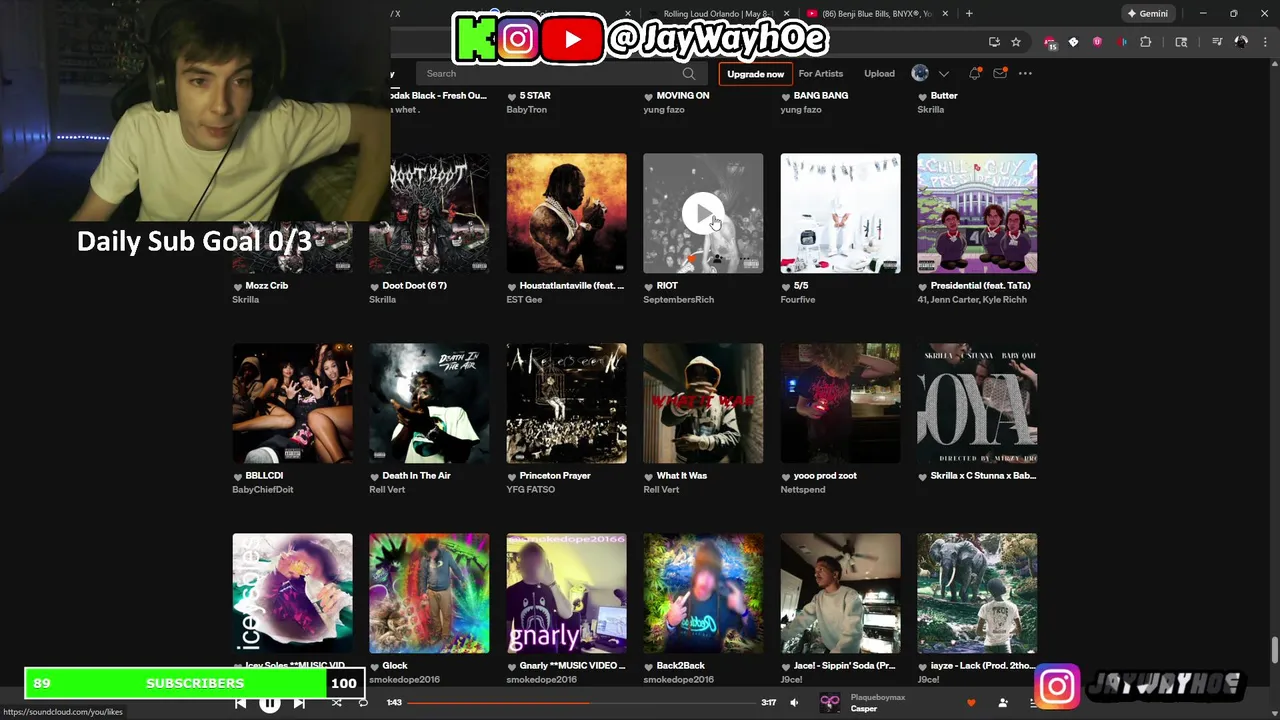This screenshot has height=720, width=1280.
Task: Open the notifications bell
Action: pos(974,73)
